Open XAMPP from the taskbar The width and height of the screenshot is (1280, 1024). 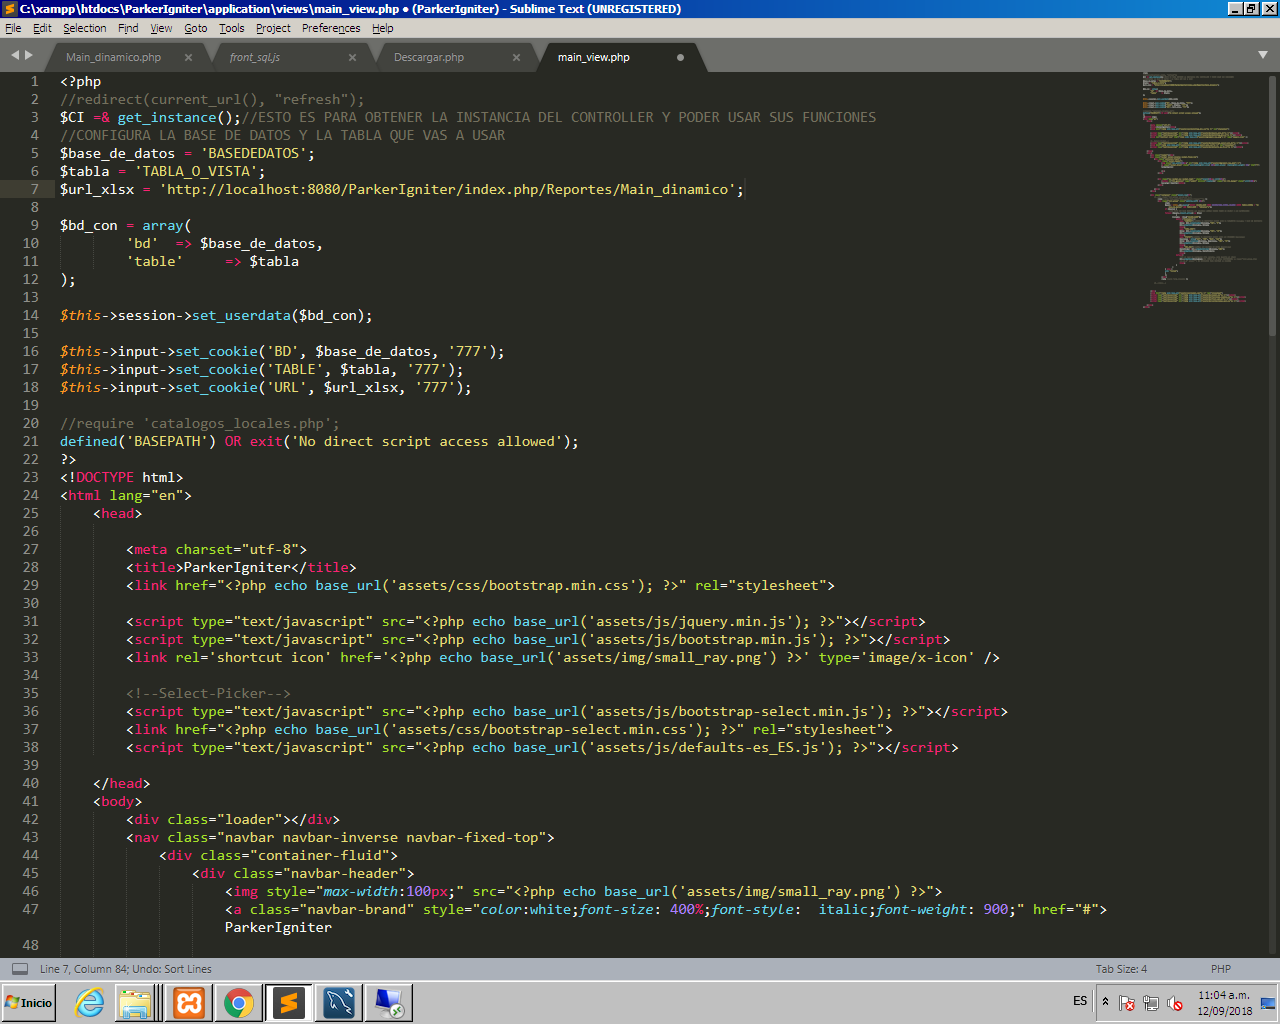(189, 1002)
